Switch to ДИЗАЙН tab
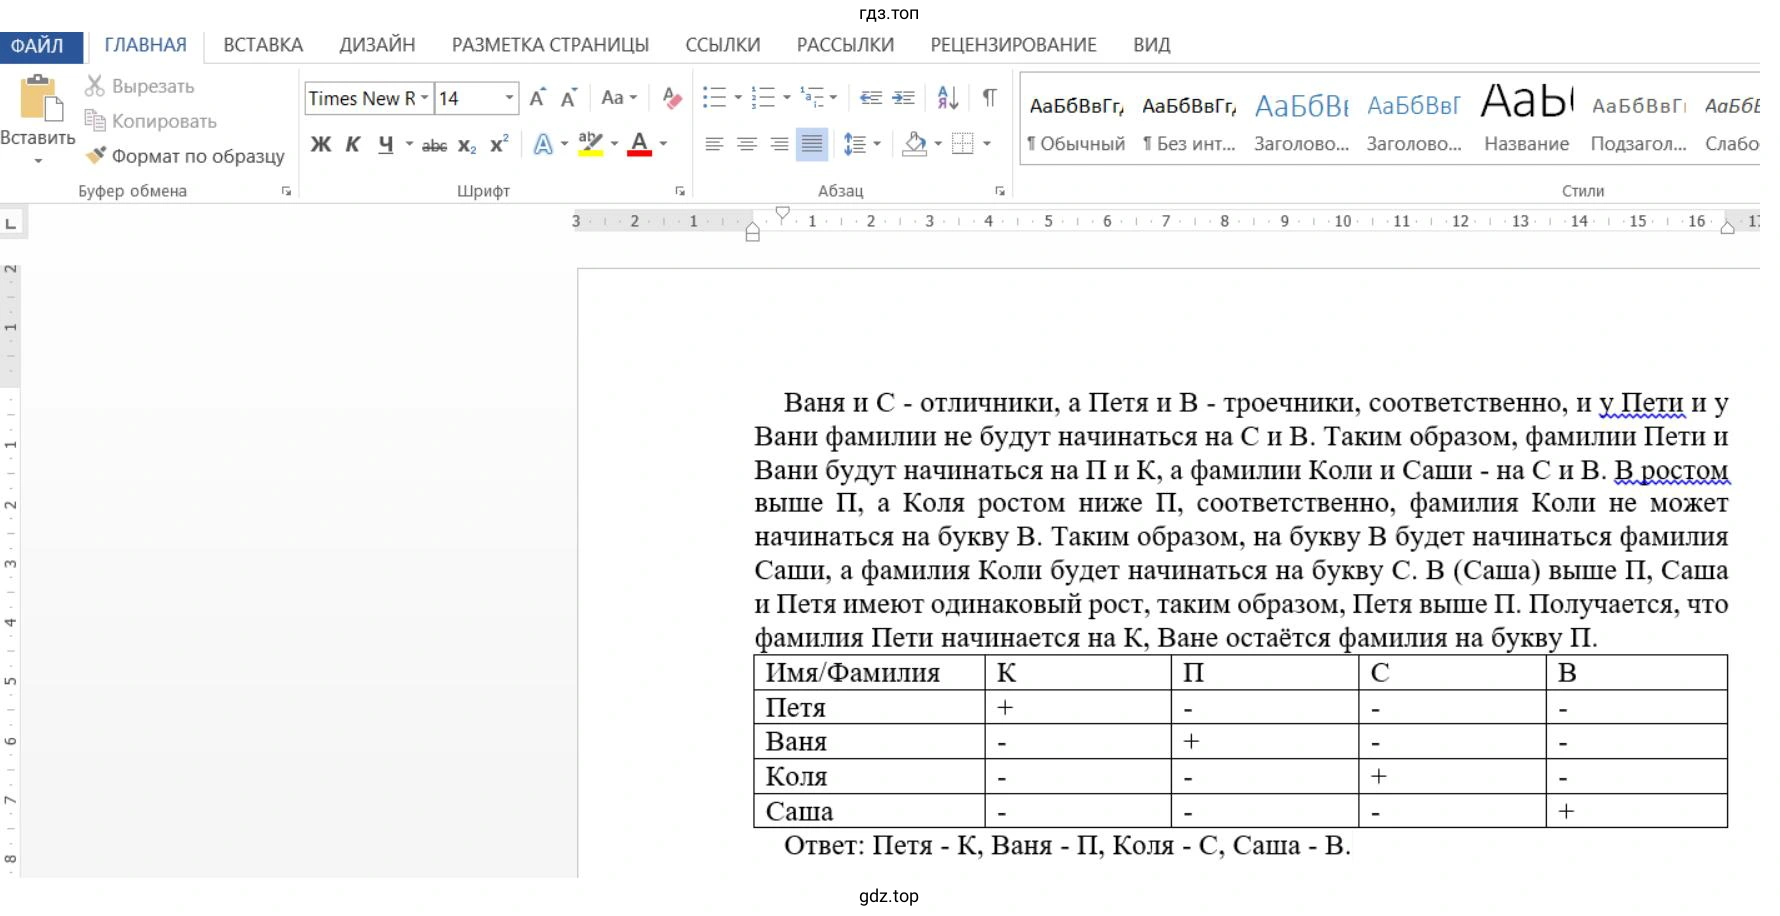Viewport: 1780px width, 916px height. [377, 45]
